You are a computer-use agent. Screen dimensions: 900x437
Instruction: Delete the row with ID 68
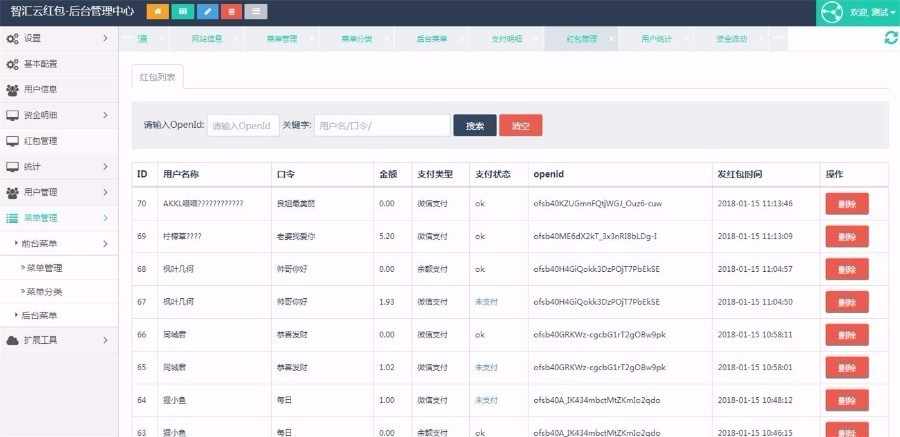point(847,269)
